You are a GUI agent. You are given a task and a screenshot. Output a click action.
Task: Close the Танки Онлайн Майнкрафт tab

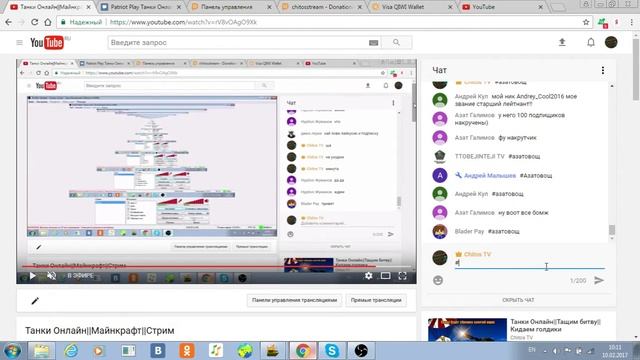[x=88, y=7]
